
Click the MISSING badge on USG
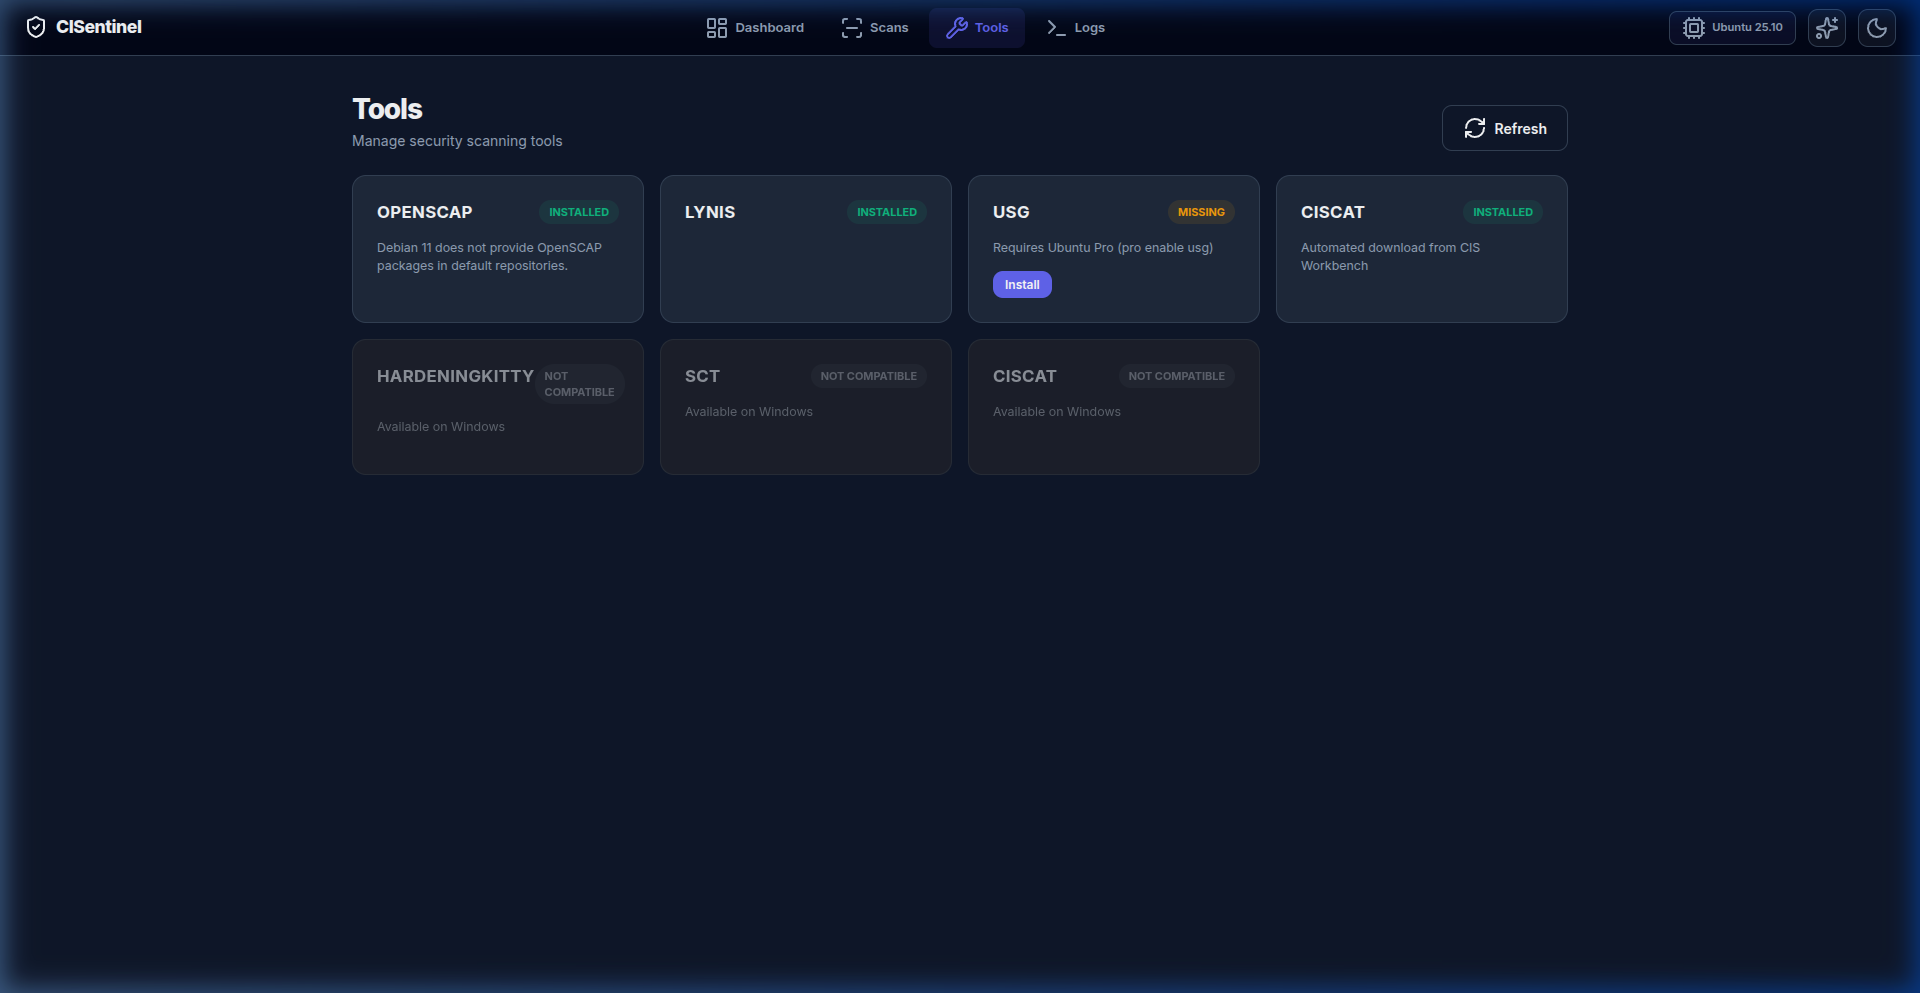(1201, 212)
